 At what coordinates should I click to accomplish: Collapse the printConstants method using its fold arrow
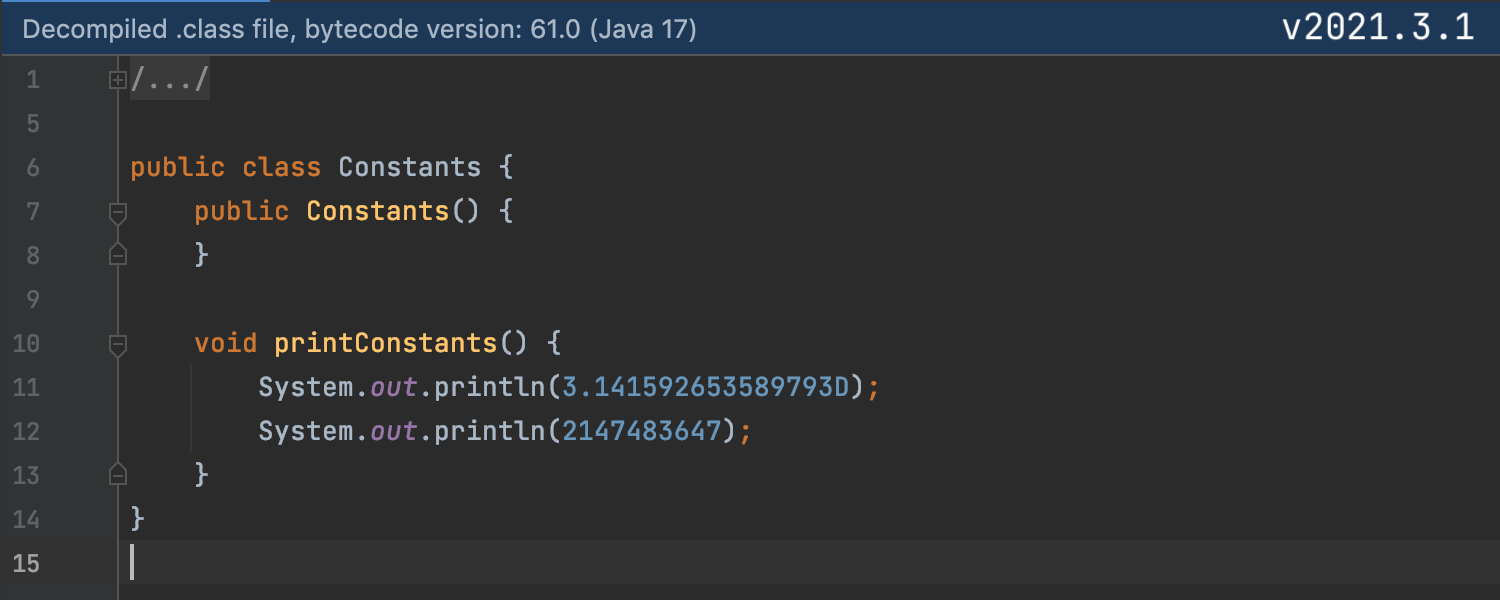(x=118, y=344)
